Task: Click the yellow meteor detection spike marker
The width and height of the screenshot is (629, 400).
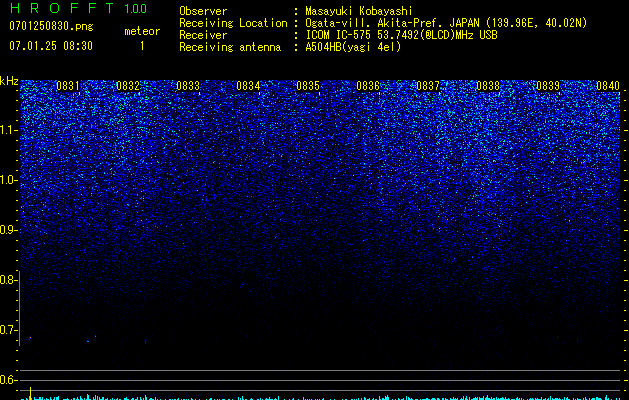Action: pos(30,393)
